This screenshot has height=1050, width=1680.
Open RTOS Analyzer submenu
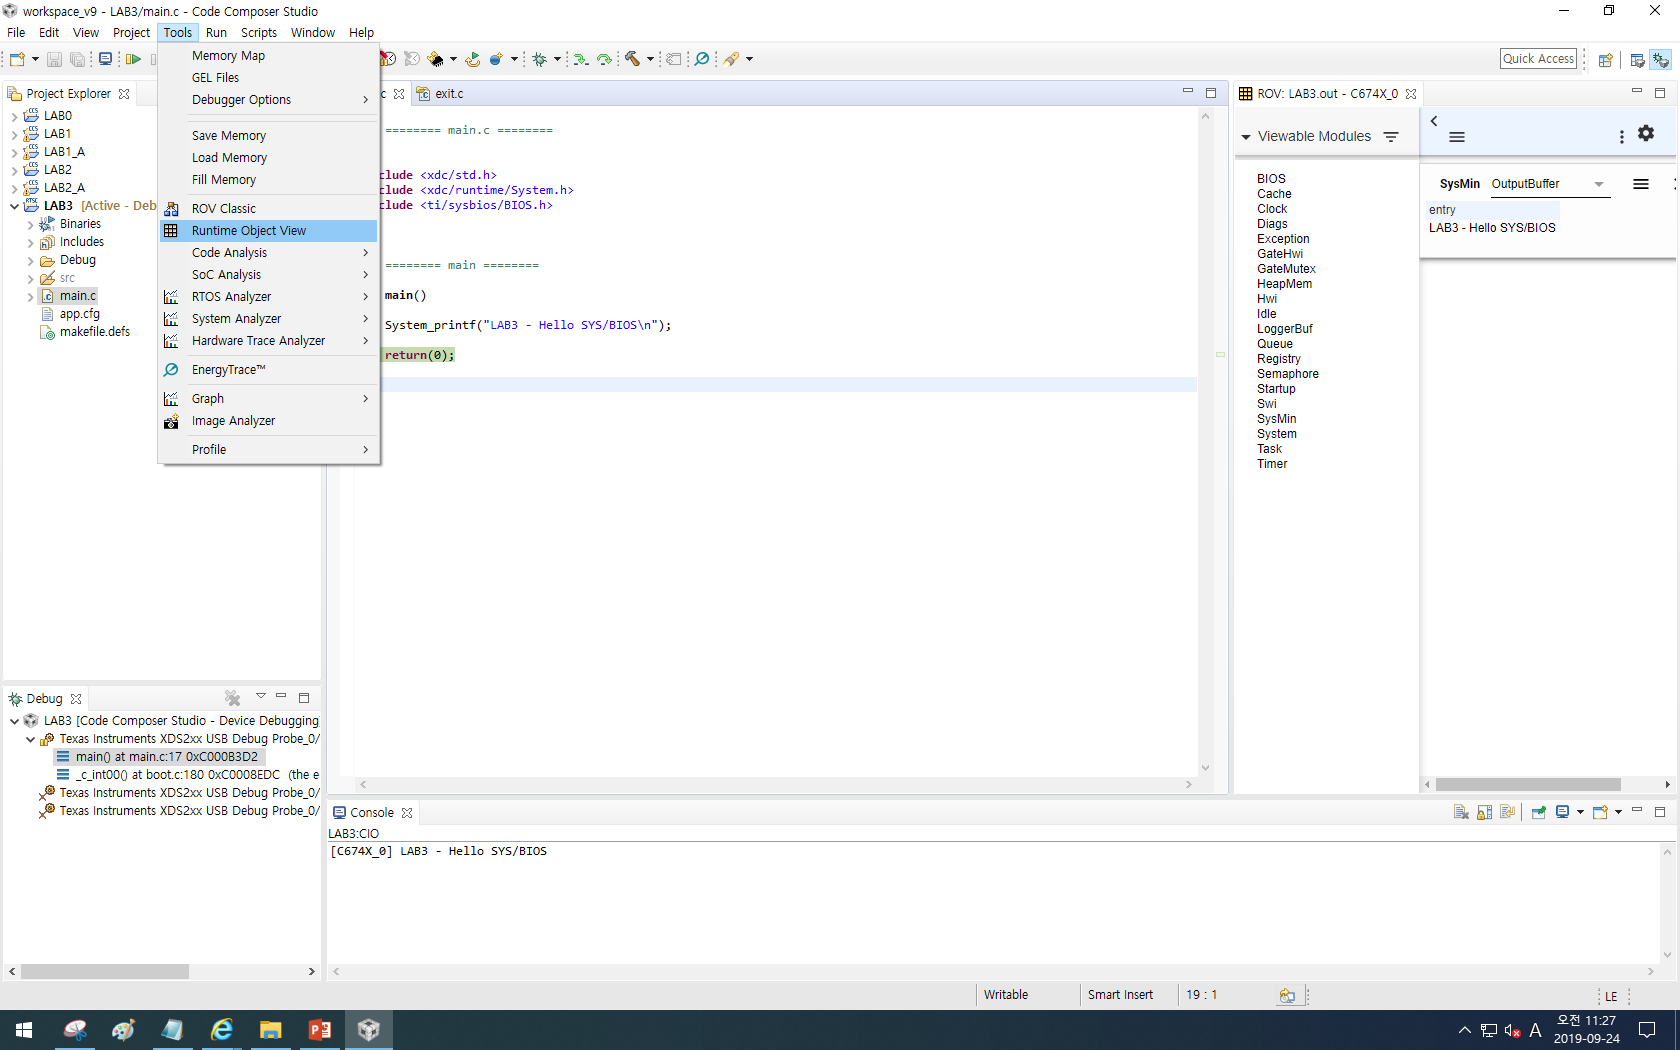click(x=269, y=297)
